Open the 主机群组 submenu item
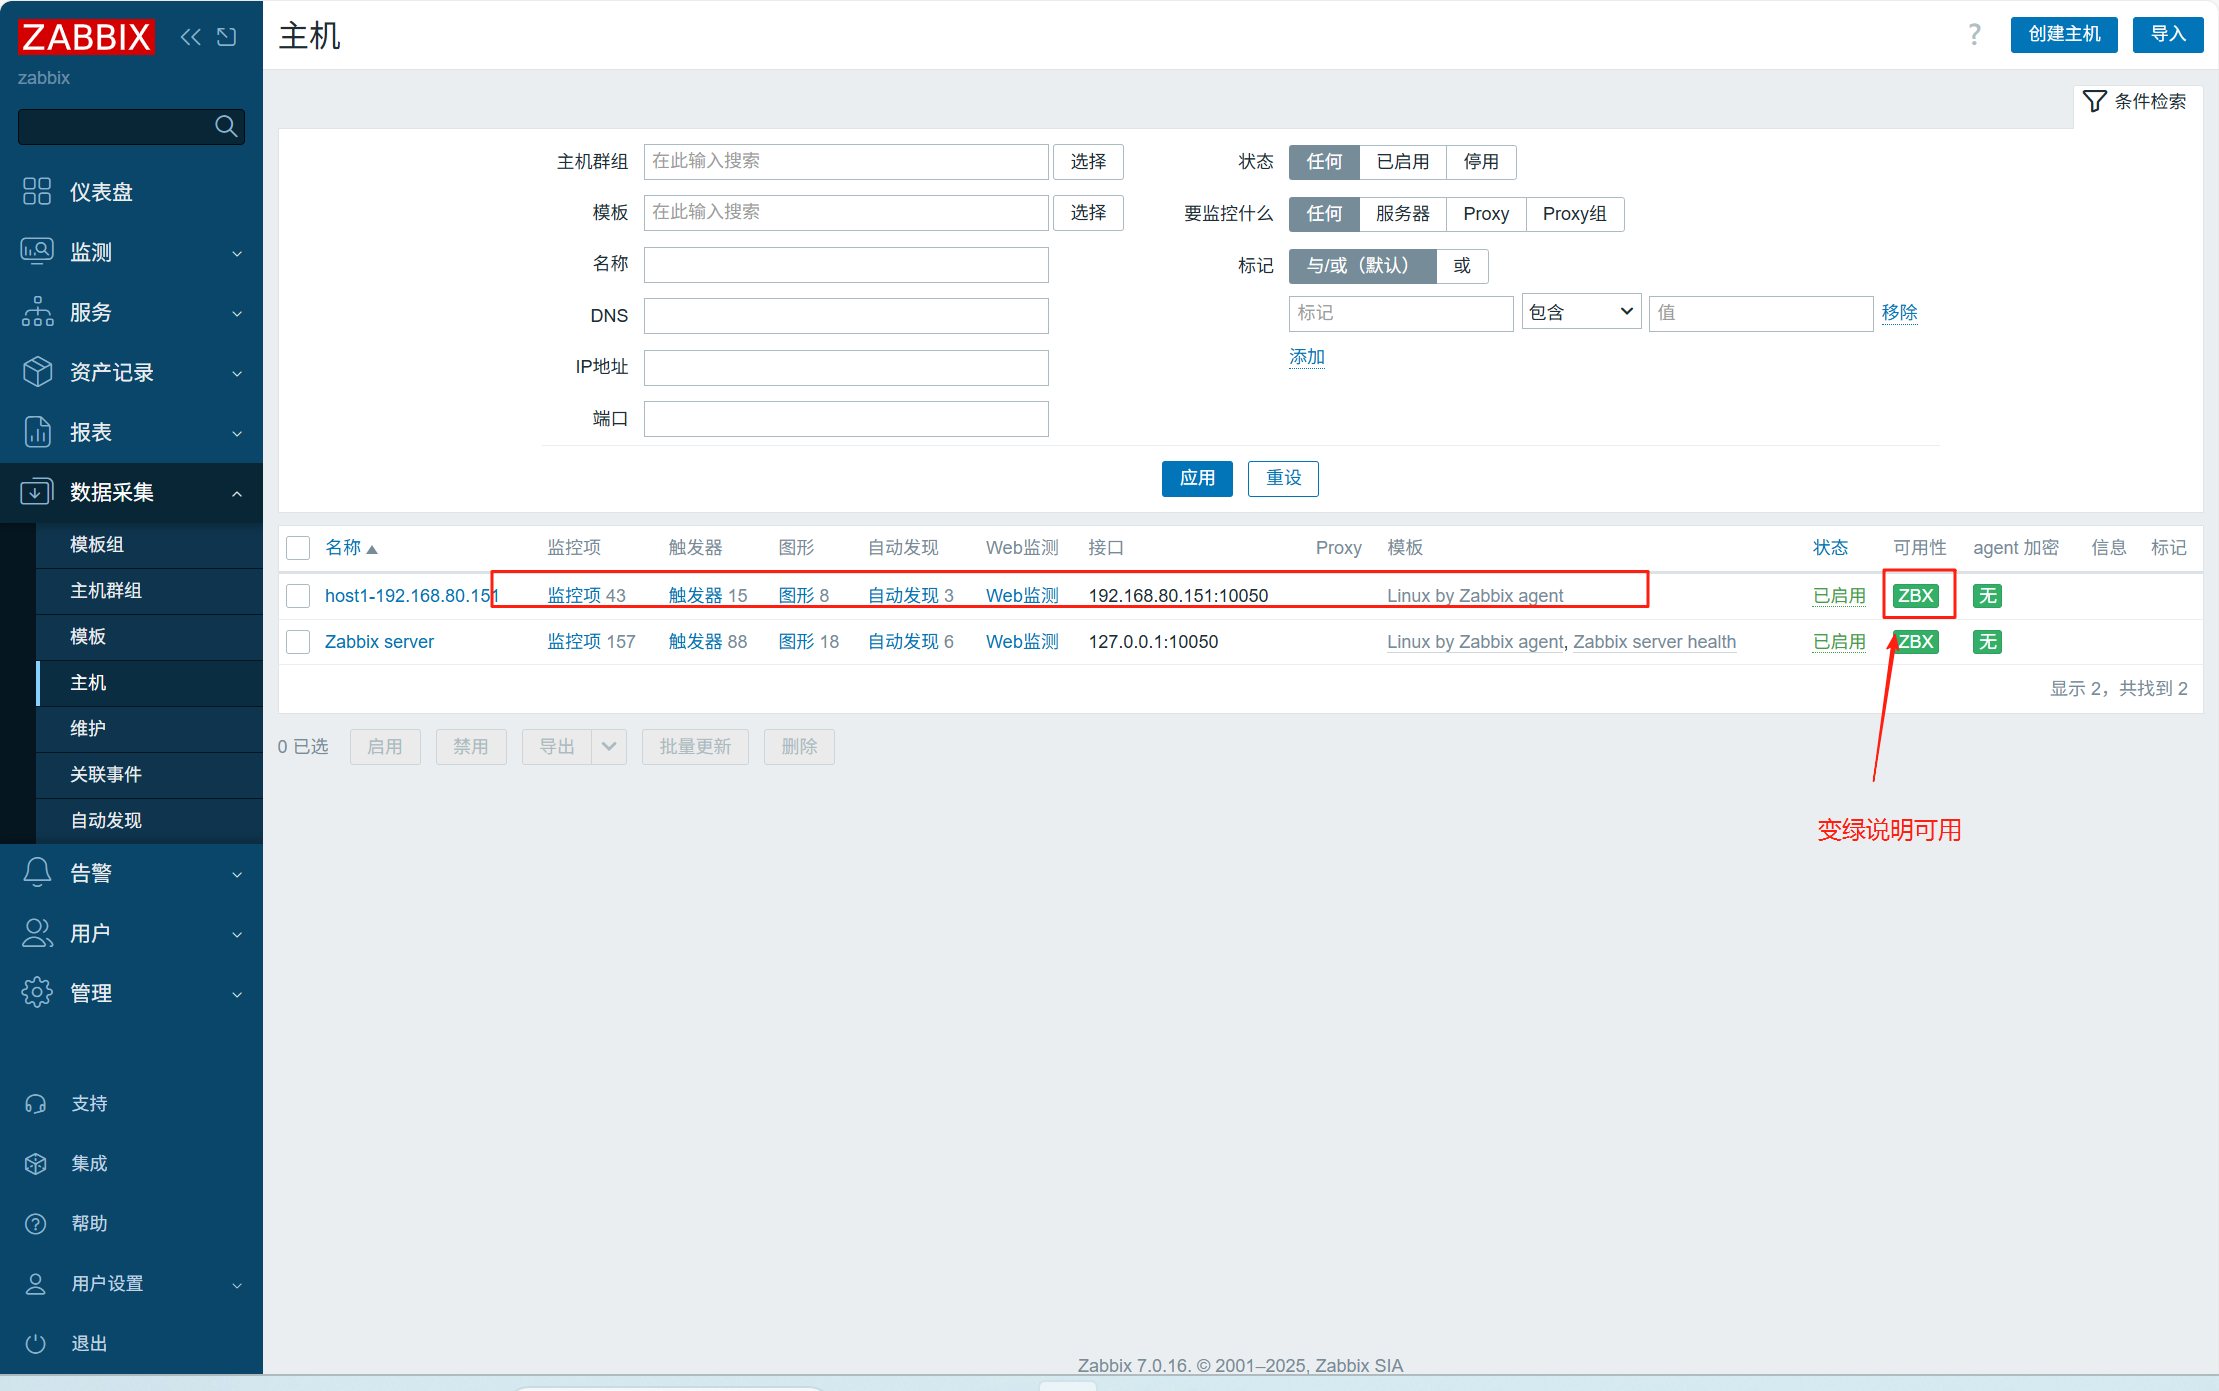 point(149,590)
